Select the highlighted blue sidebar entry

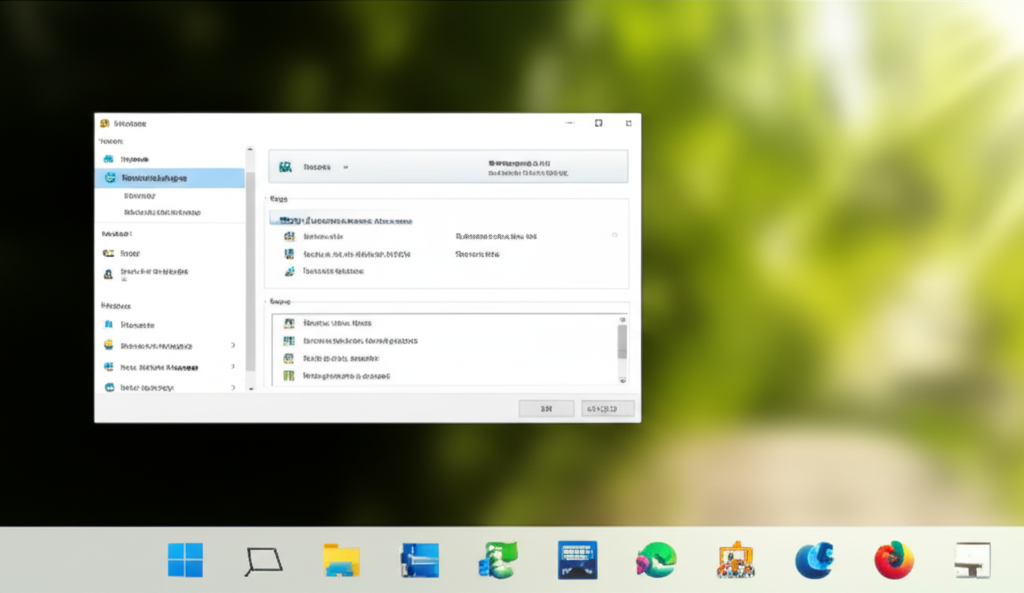point(170,178)
